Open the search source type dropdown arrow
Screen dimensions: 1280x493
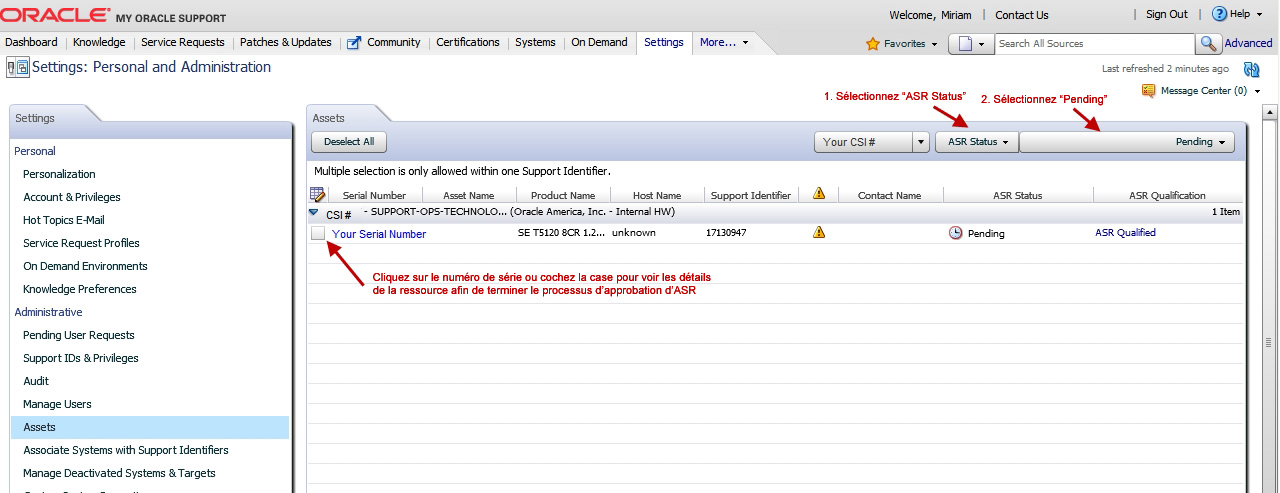pos(982,45)
